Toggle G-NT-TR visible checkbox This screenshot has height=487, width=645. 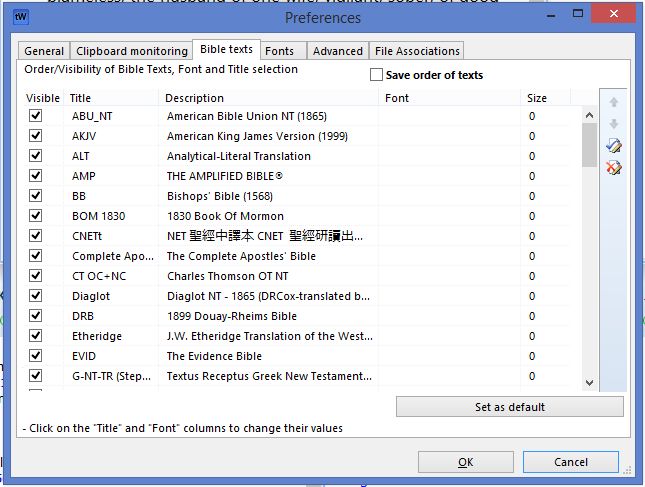click(x=35, y=376)
